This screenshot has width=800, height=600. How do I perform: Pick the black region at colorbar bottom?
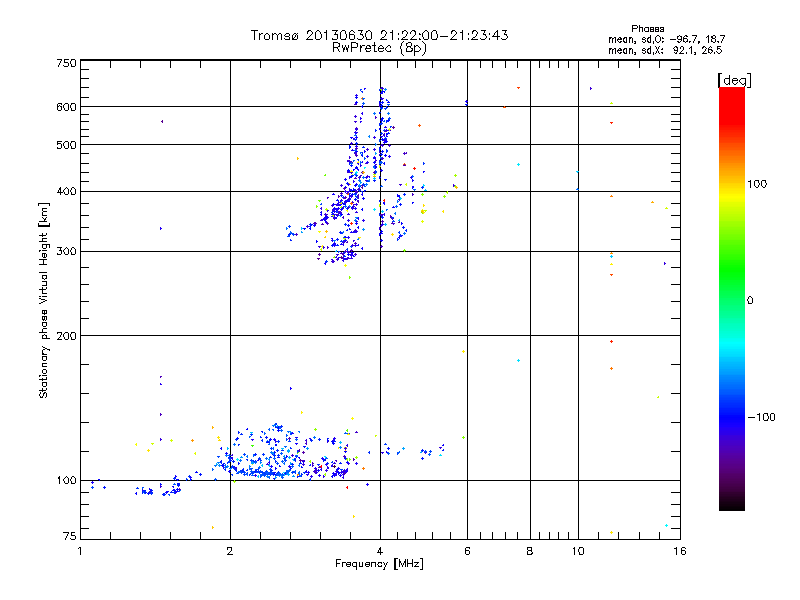pyautogui.click(x=732, y=503)
